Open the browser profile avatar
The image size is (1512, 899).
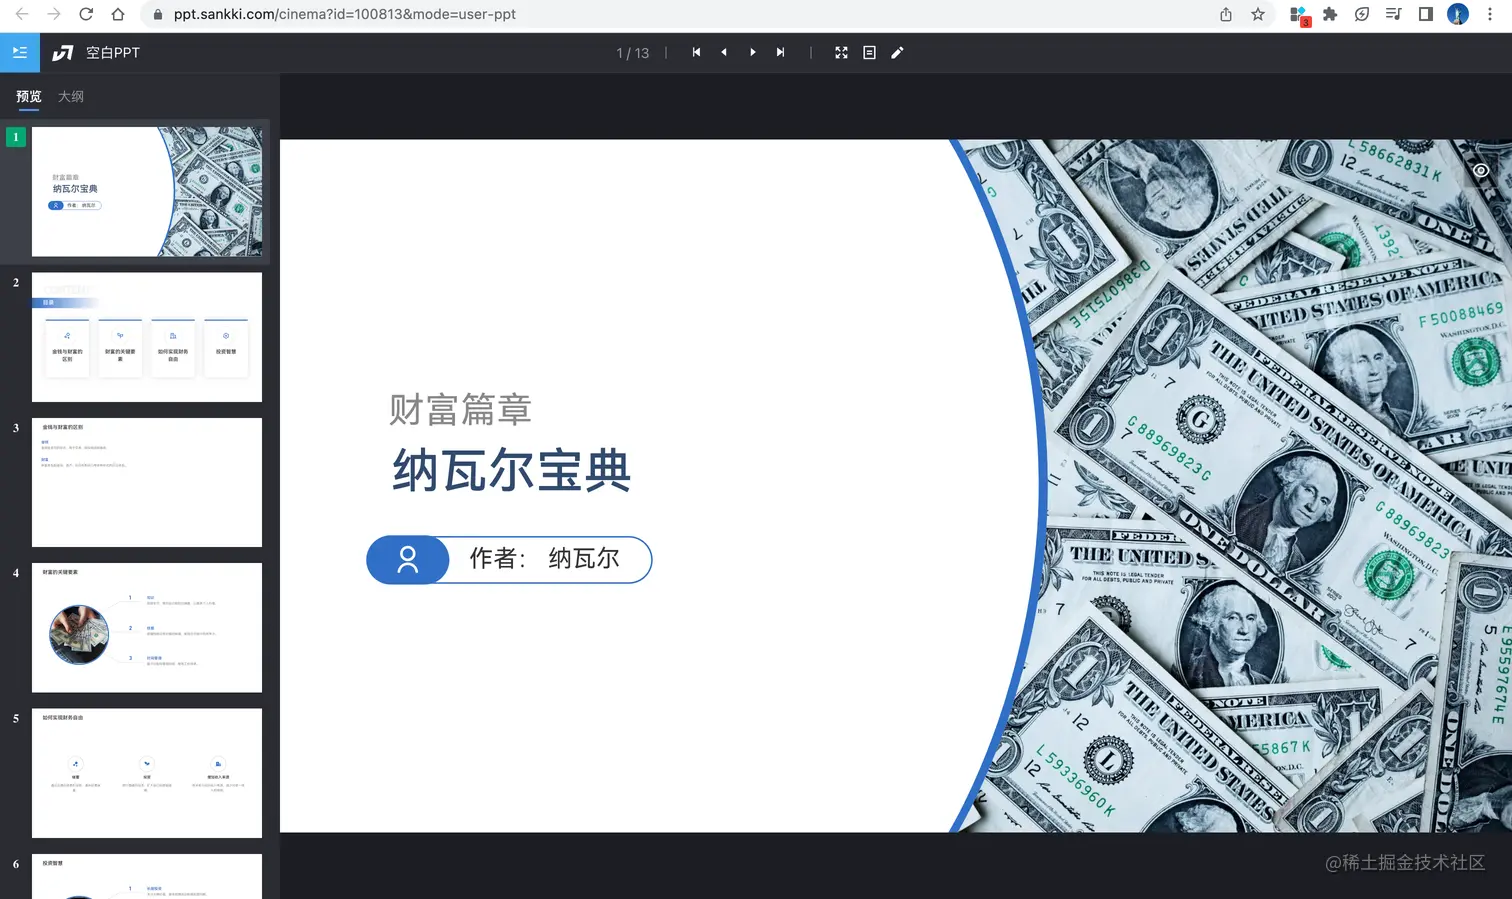tap(1458, 14)
